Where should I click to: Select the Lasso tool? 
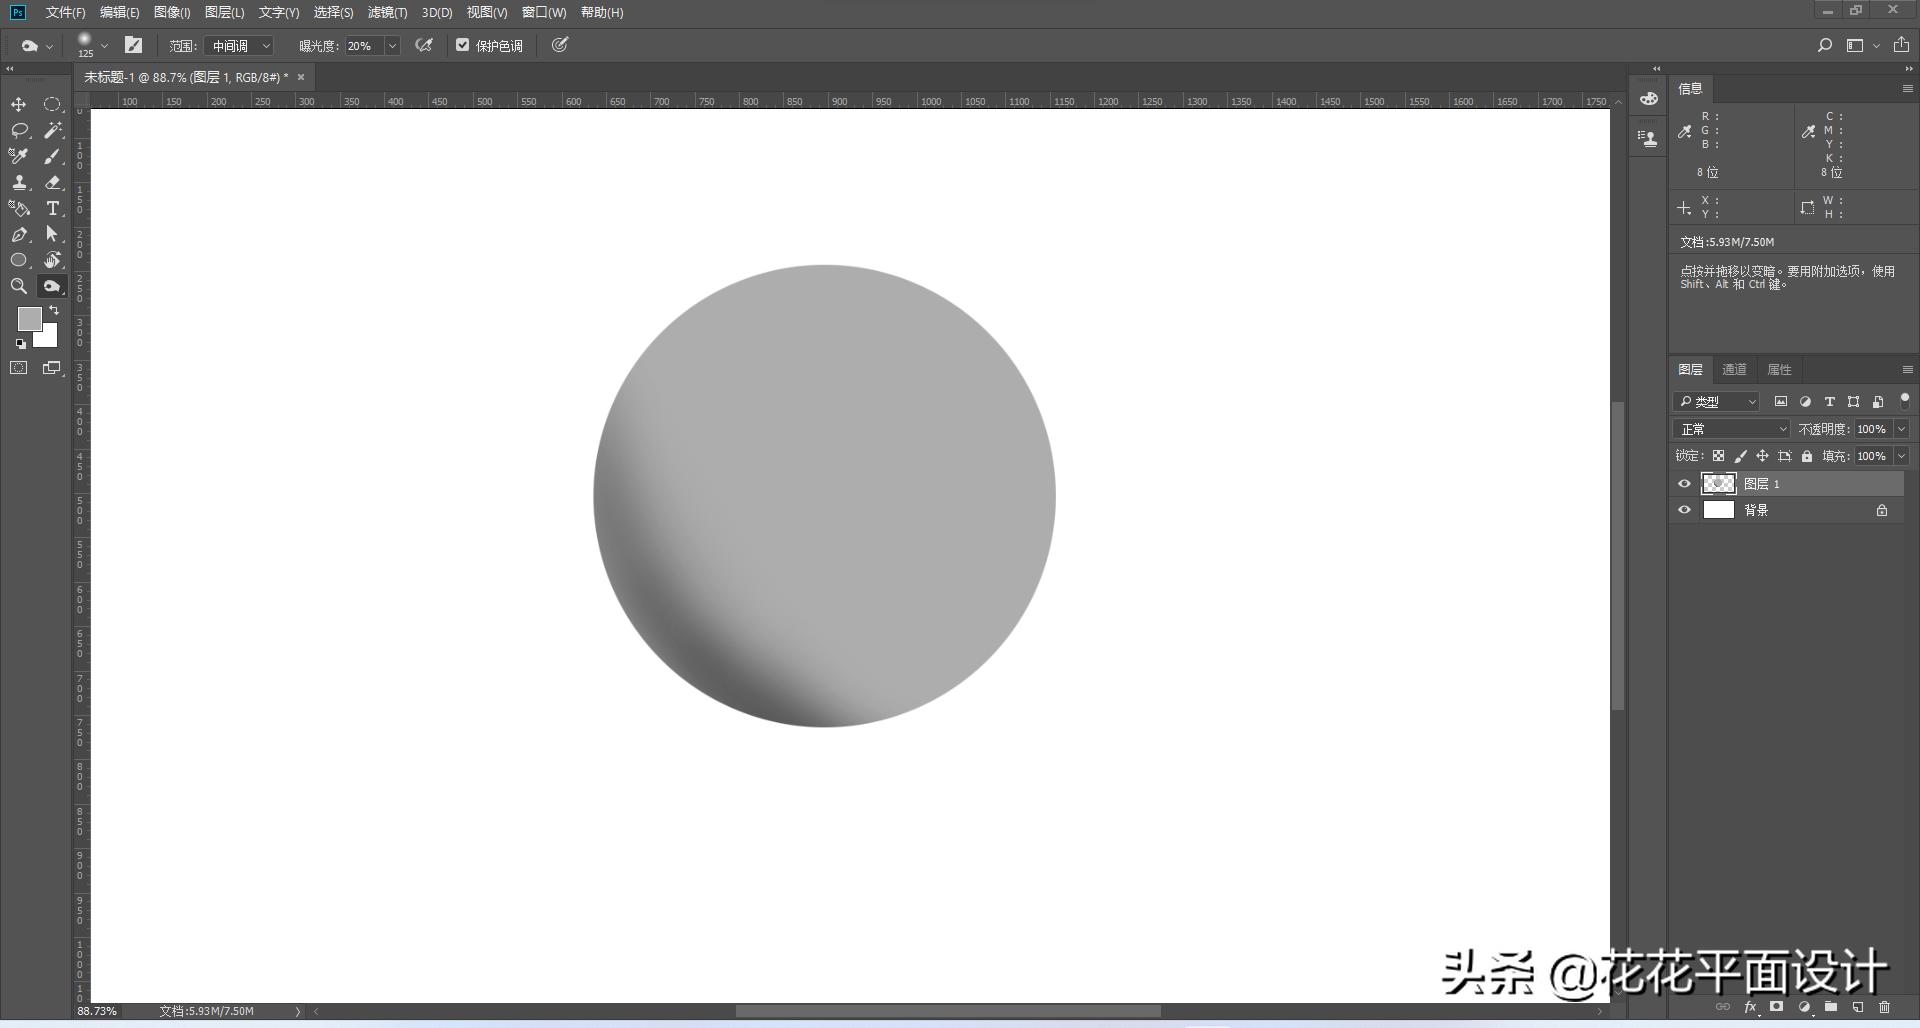(18, 131)
